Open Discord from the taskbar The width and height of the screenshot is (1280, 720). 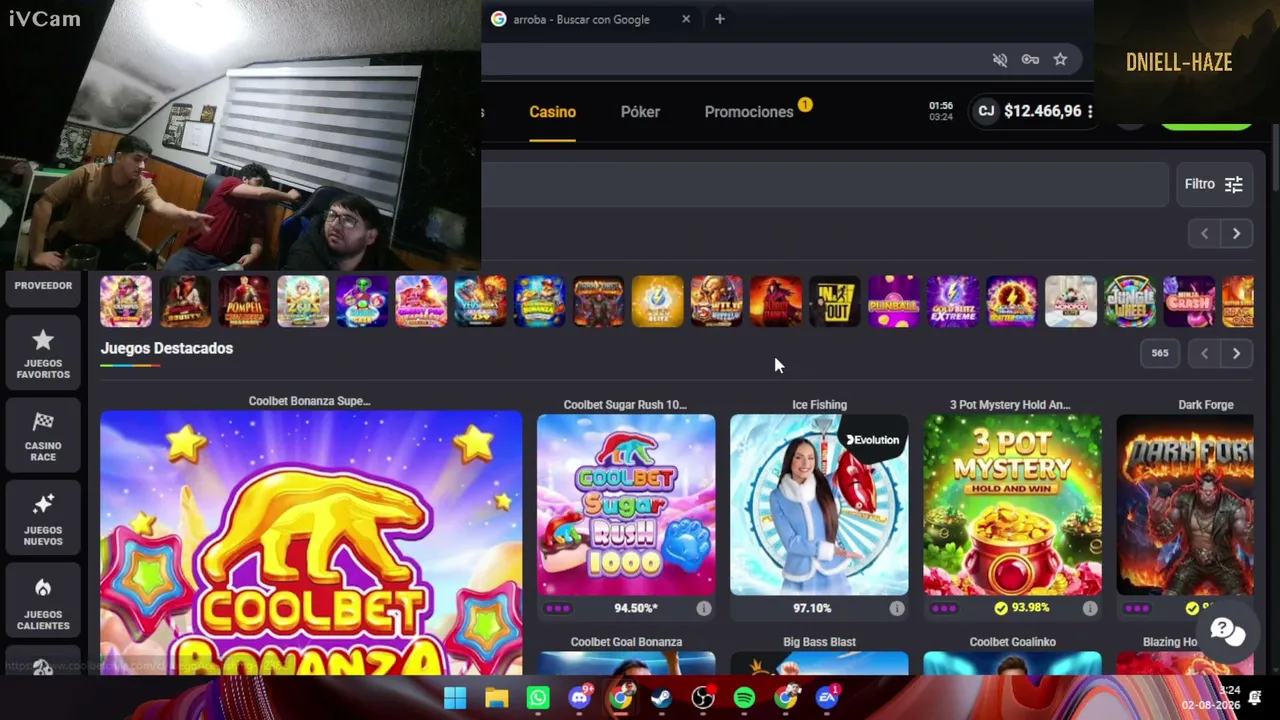(580, 697)
